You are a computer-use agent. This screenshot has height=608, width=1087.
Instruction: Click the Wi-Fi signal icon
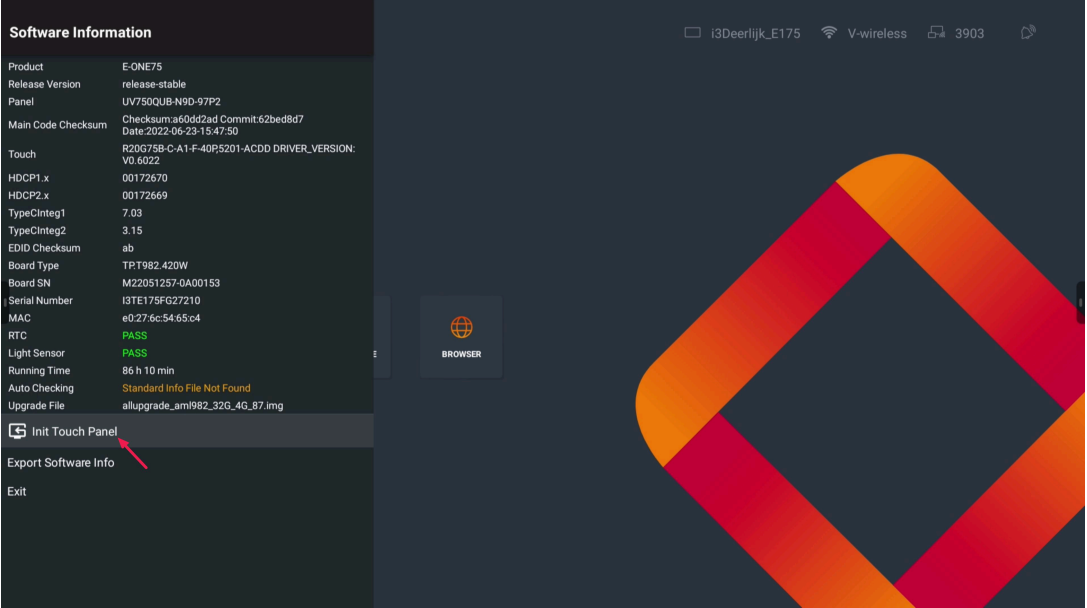pyautogui.click(x=829, y=33)
